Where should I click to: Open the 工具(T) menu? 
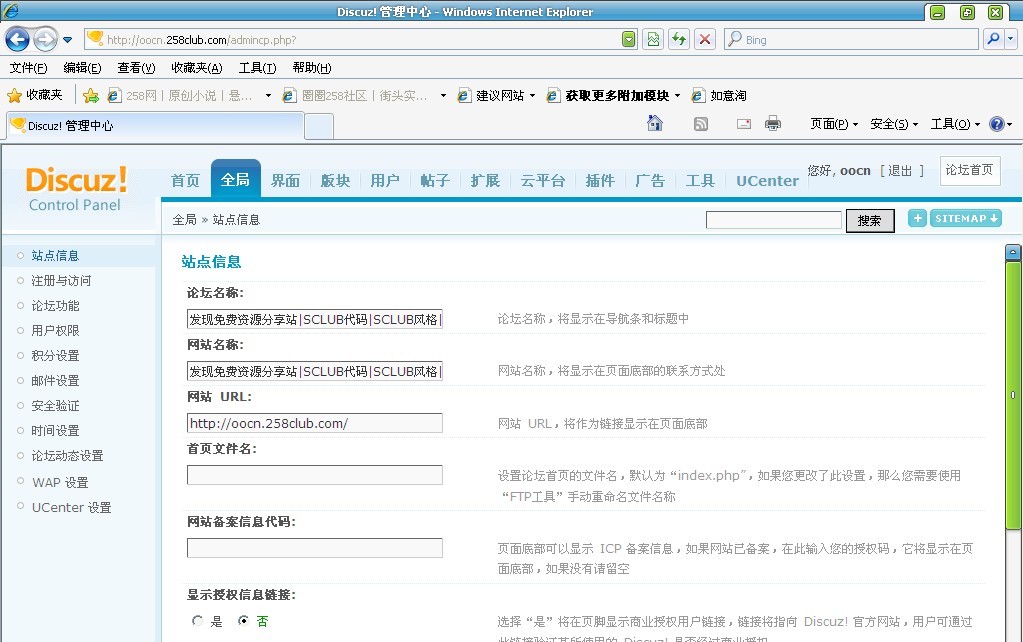pos(257,68)
